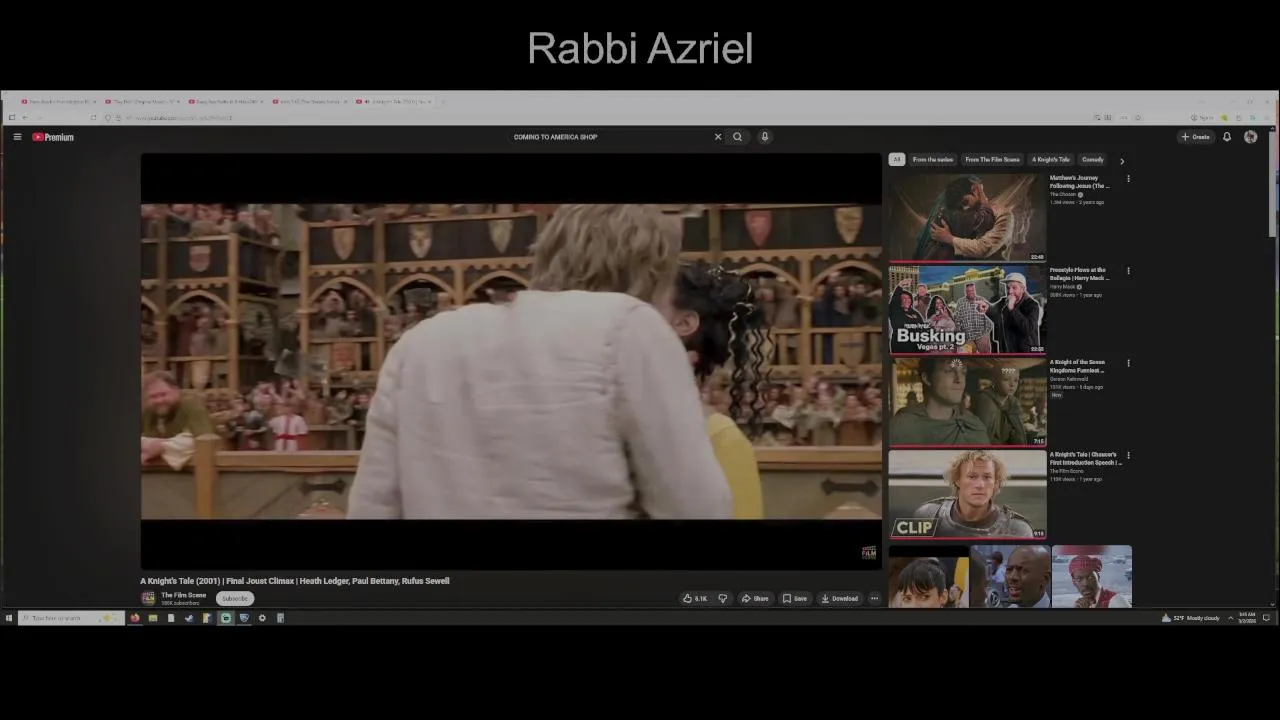Open the 'Busking Vegas pt. 2' thumbnail
The image size is (1280, 720).
(x=967, y=309)
